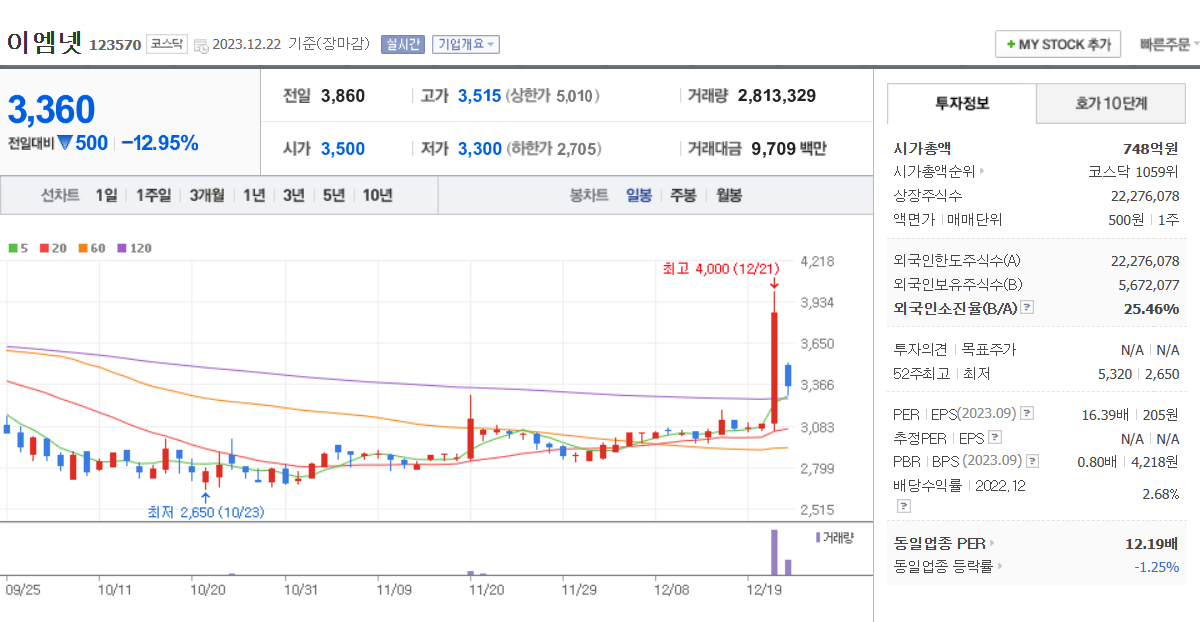Click the market cap value 748억원
Screen dimensions: 1202x622
[x=1153, y=148]
